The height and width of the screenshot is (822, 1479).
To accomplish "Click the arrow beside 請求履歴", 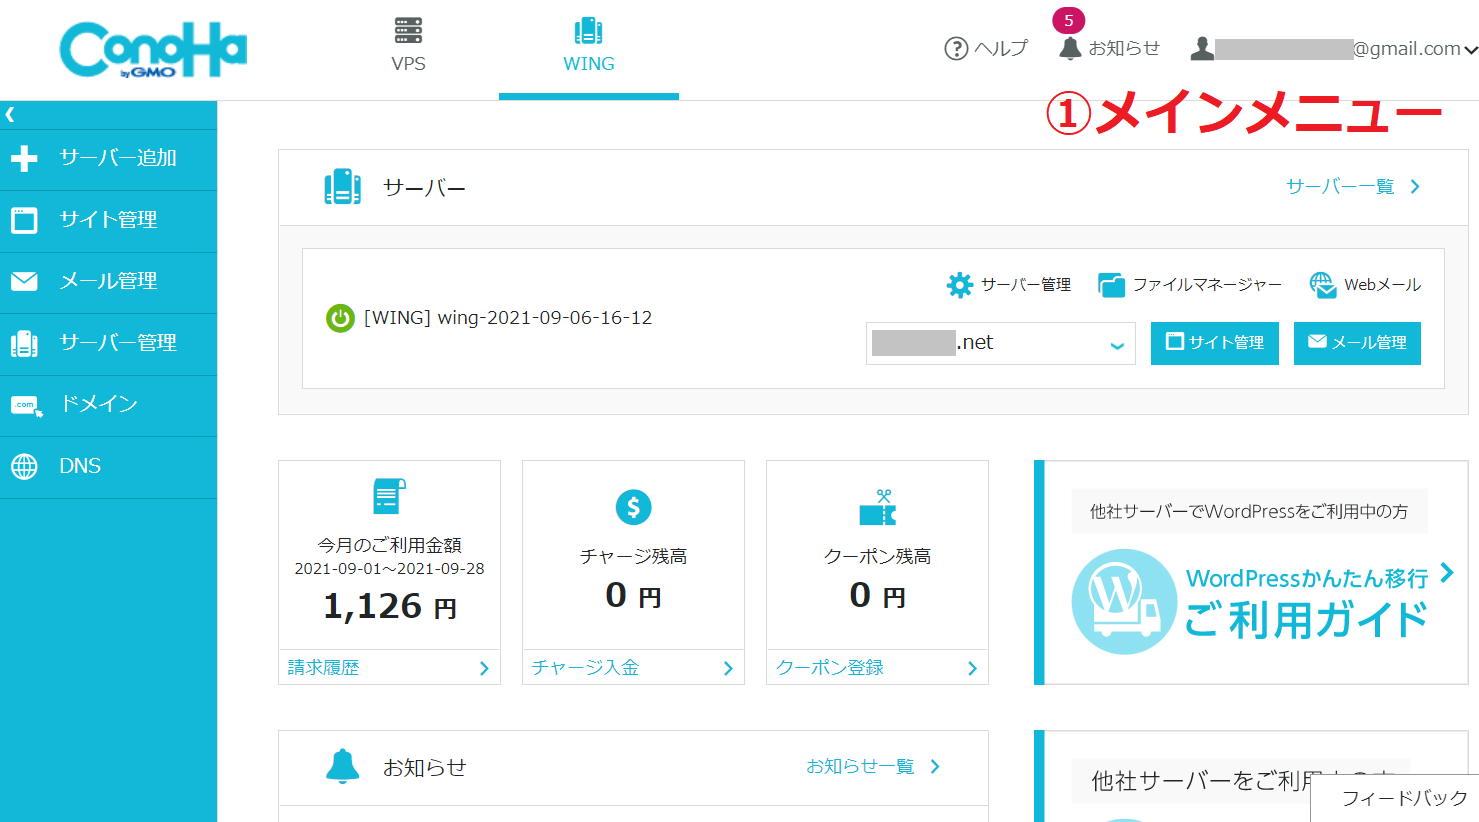I will (x=484, y=668).
